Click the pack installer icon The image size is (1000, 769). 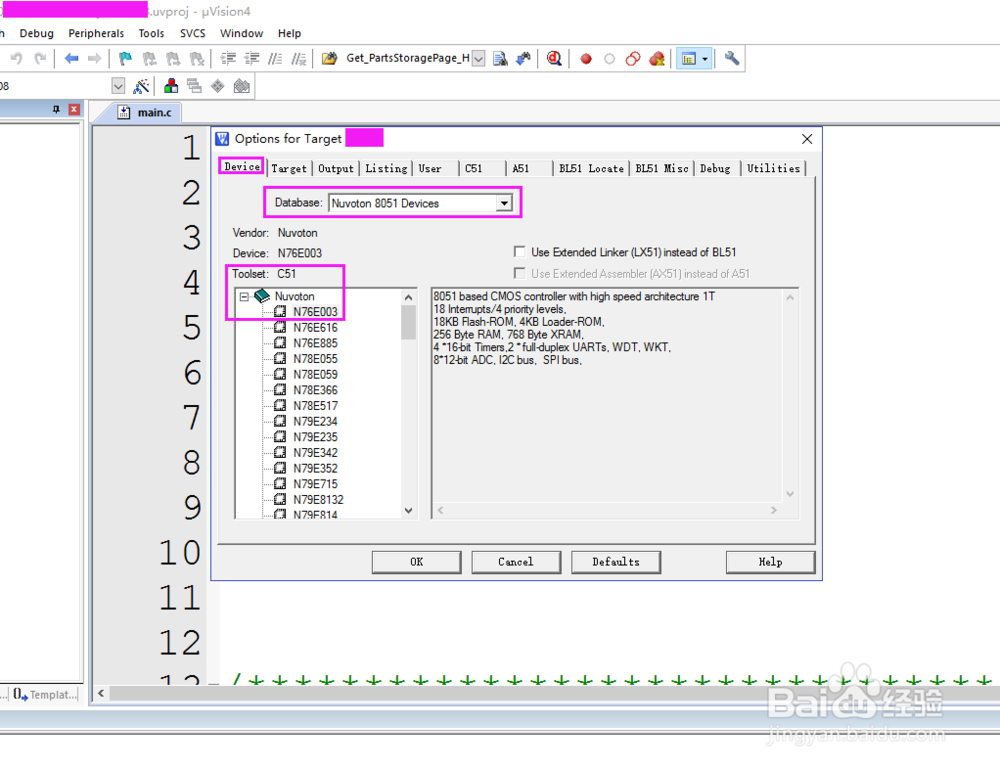pyautogui.click(x=241, y=86)
